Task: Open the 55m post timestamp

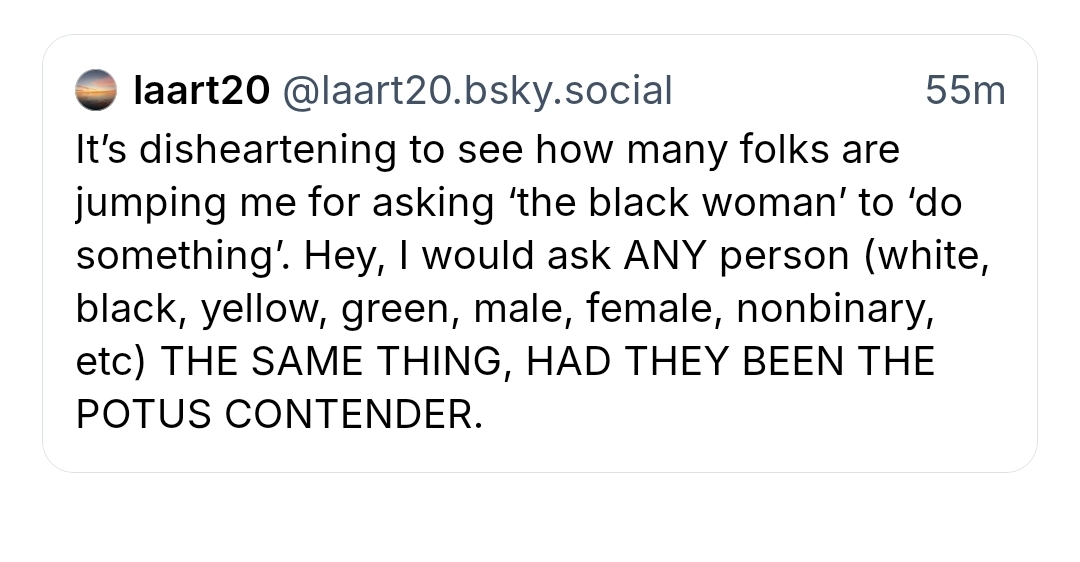Action: (x=965, y=91)
